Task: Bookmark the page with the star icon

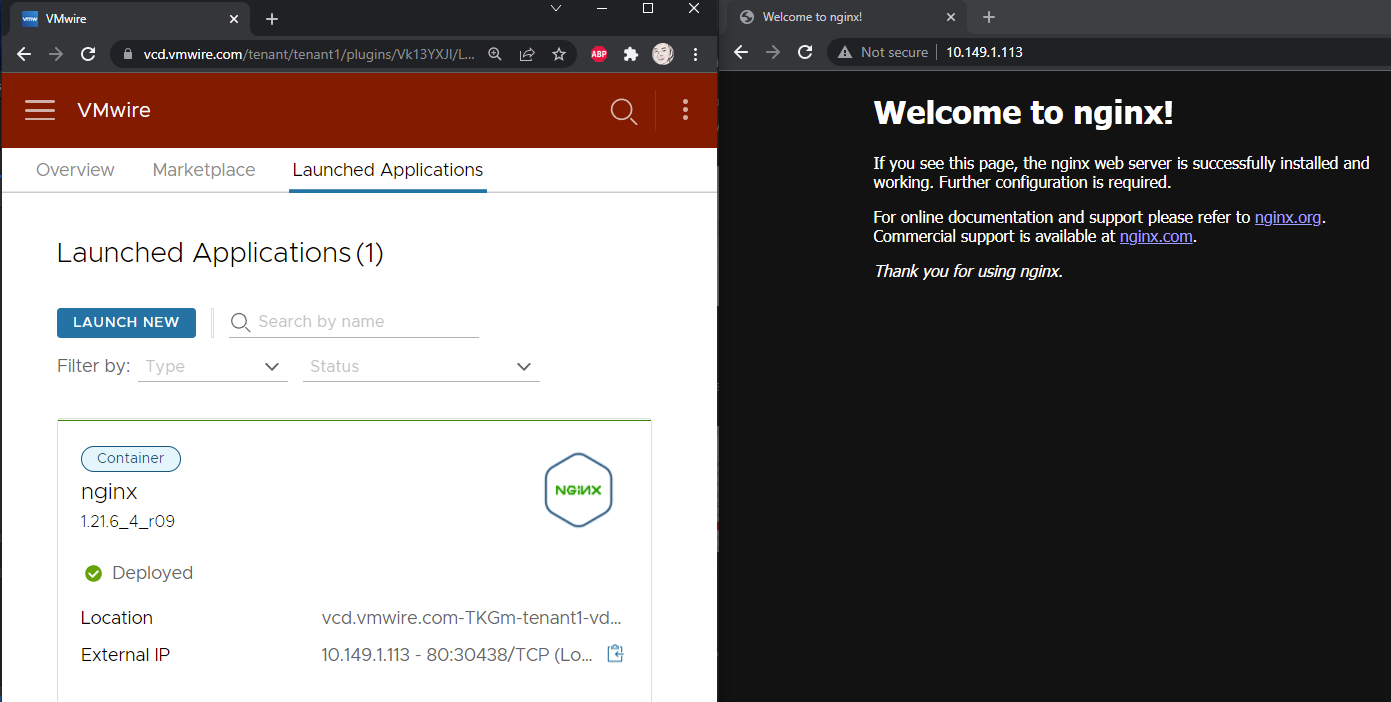Action: point(559,54)
